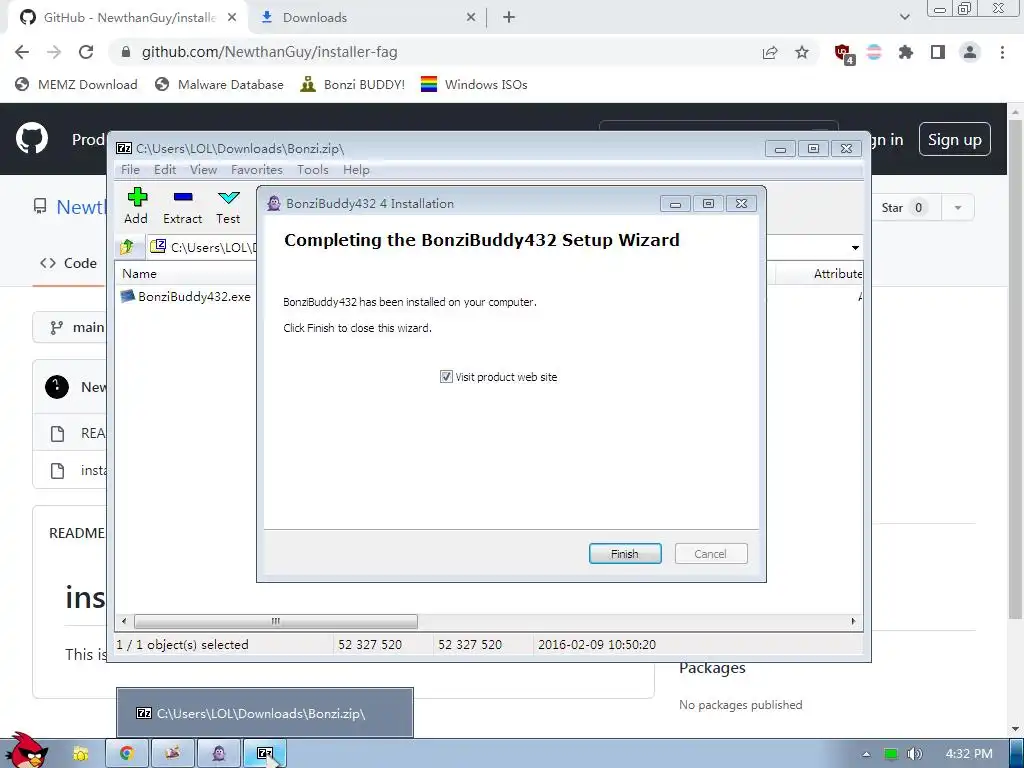Click the Add icon in 7-Zip toolbar
Screen dimensions: 1024x768
click(136, 206)
